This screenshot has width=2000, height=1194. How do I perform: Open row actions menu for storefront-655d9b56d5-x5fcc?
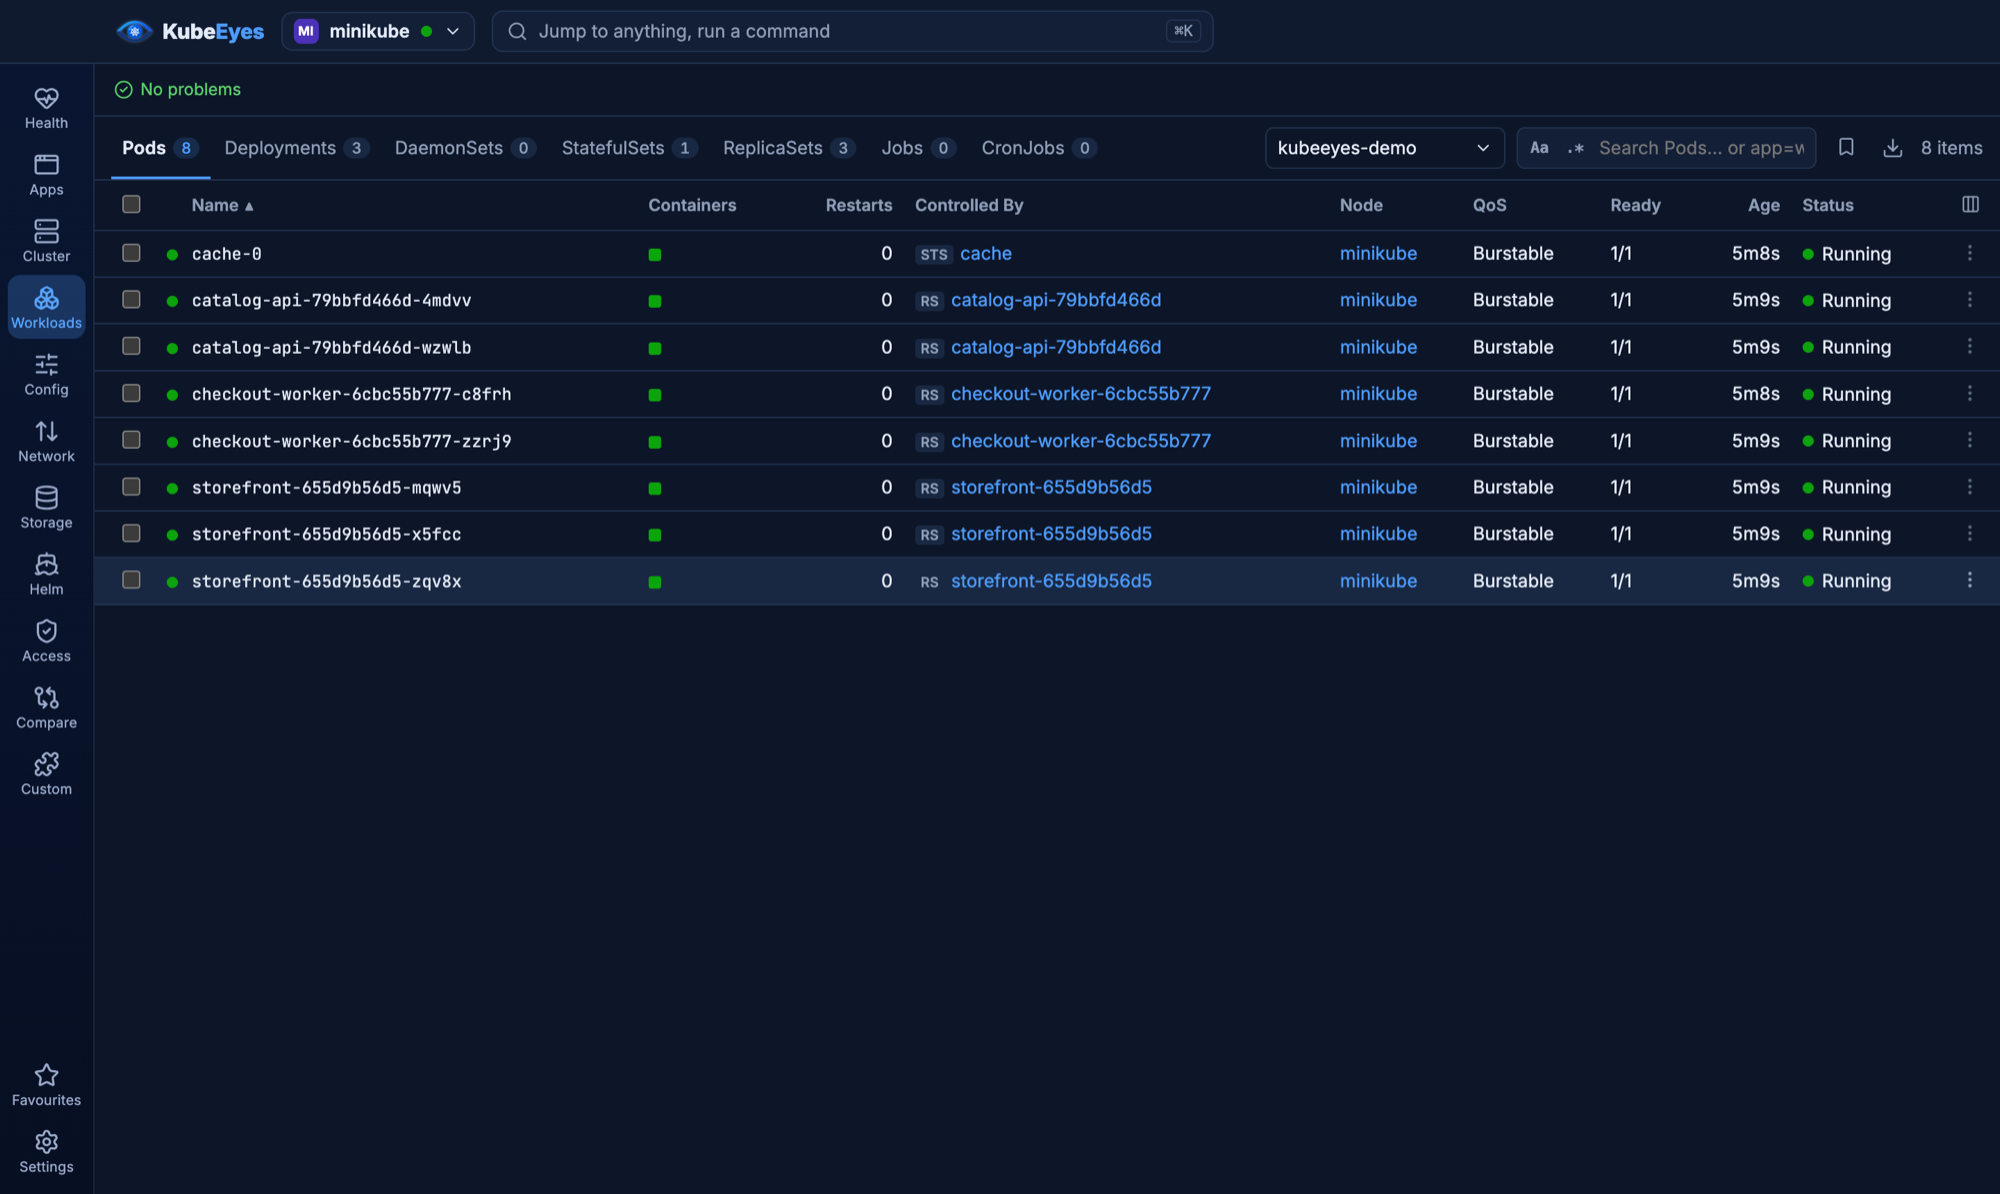pyautogui.click(x=1970, y=533)
